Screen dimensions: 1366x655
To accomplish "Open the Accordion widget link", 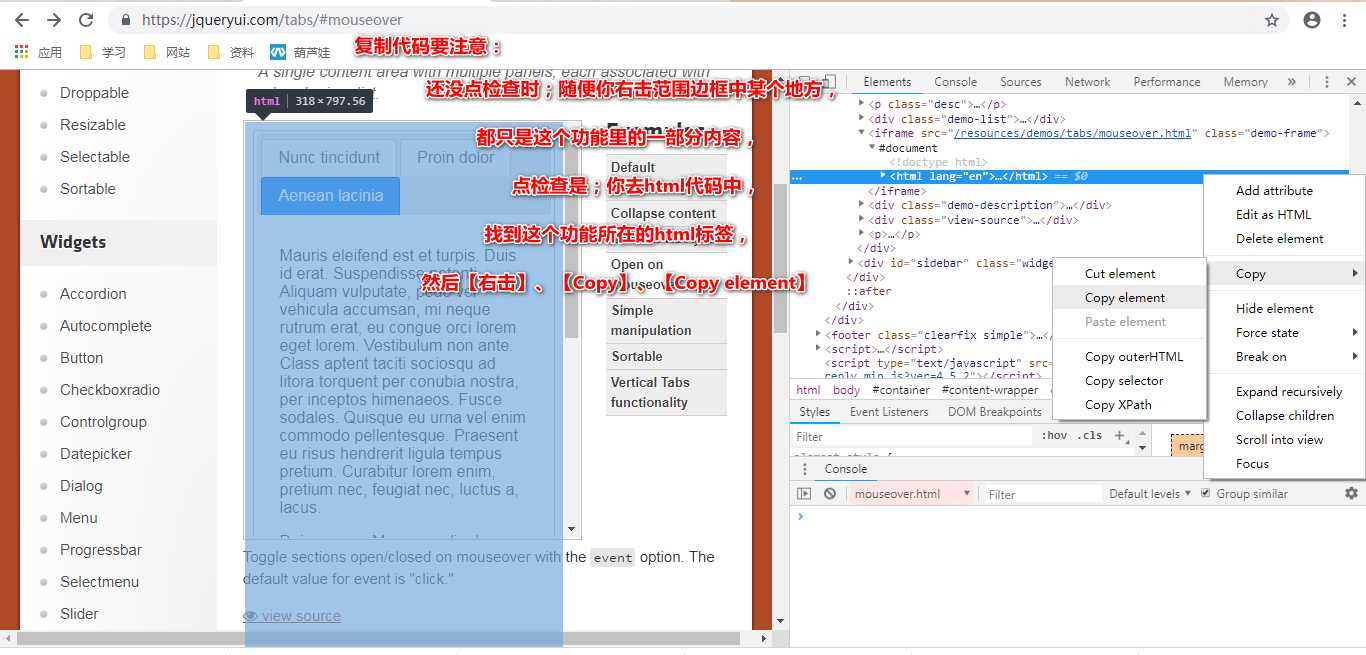I will click(x=93, y=294).
